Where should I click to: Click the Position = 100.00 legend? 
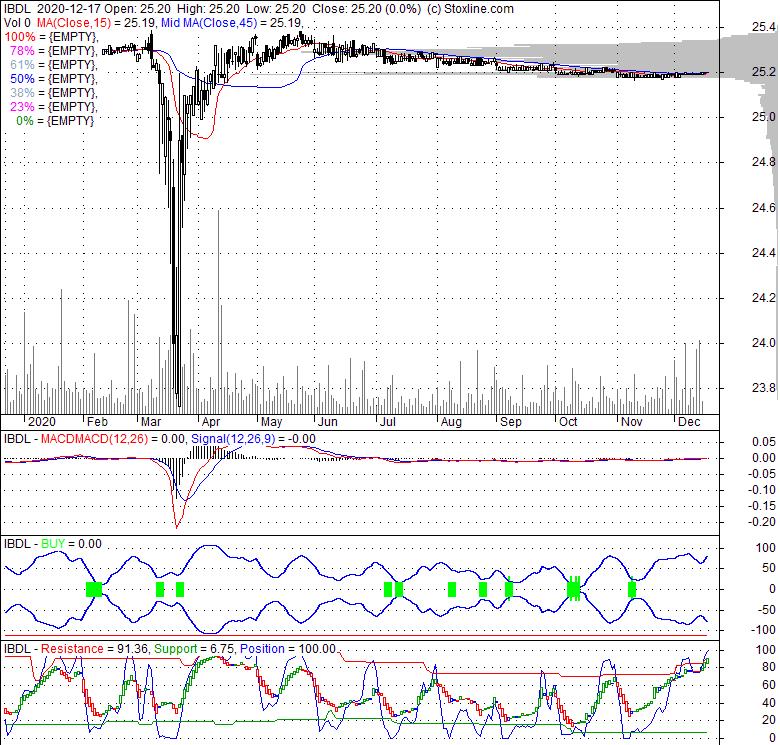[x=288, y=649]
